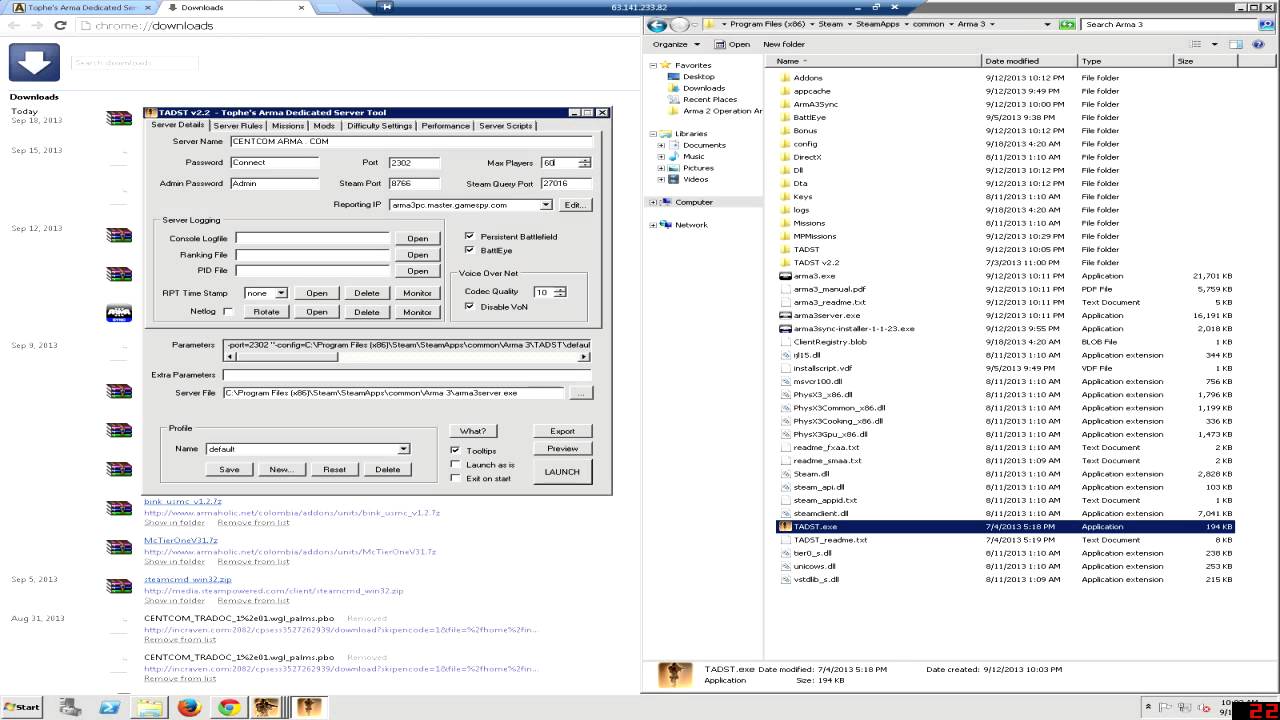This screenshot has width=1280, height=720.
Task: Open PowerShell from the taskbar
Action: (110, 707)
